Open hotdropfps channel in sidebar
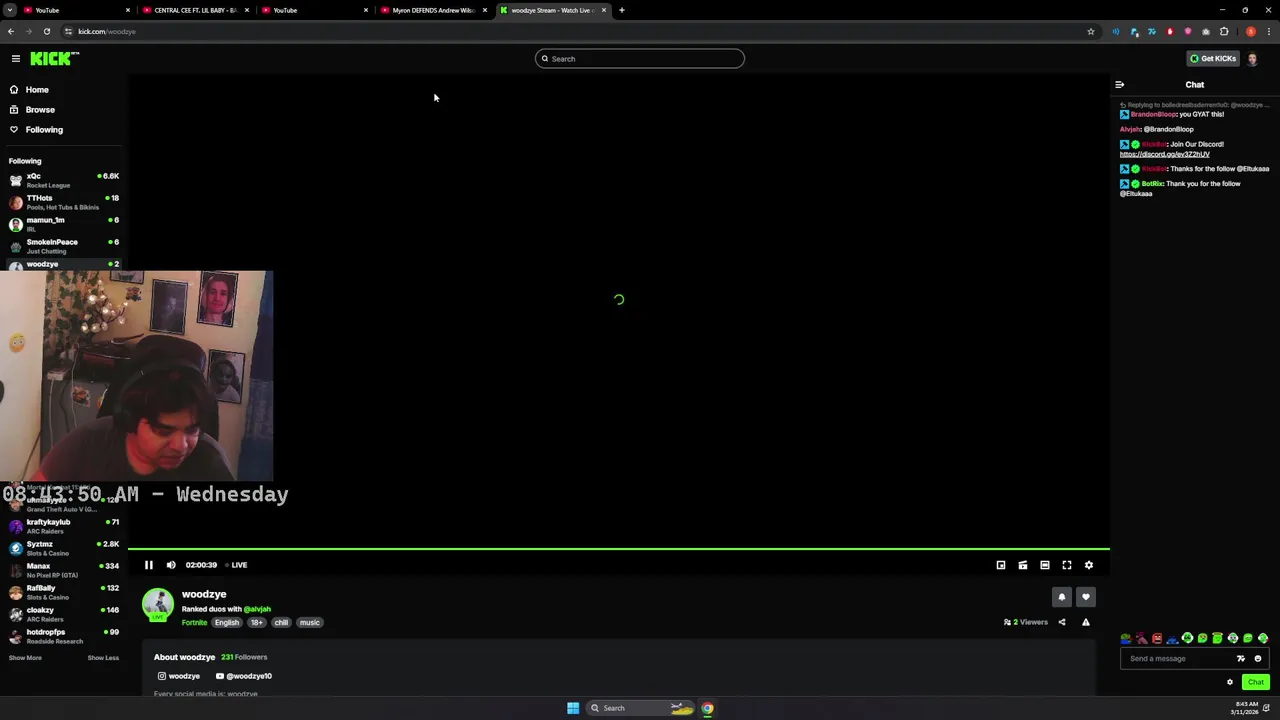This screenshot has height=720, width=1280. pos(64,636)
